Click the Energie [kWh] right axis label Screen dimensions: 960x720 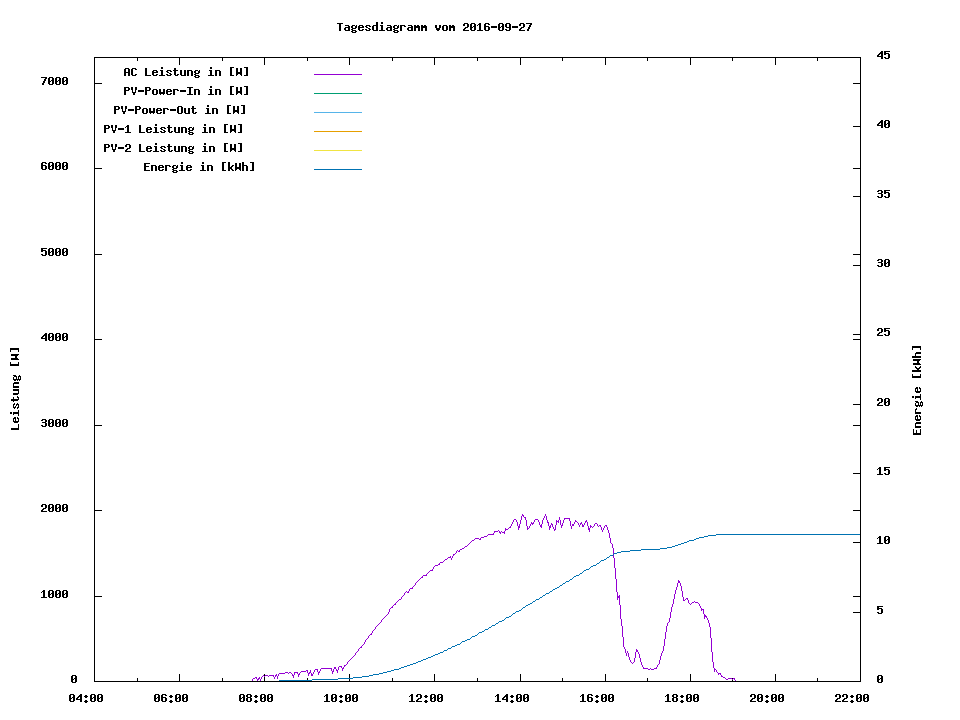[x=917, y=390]
